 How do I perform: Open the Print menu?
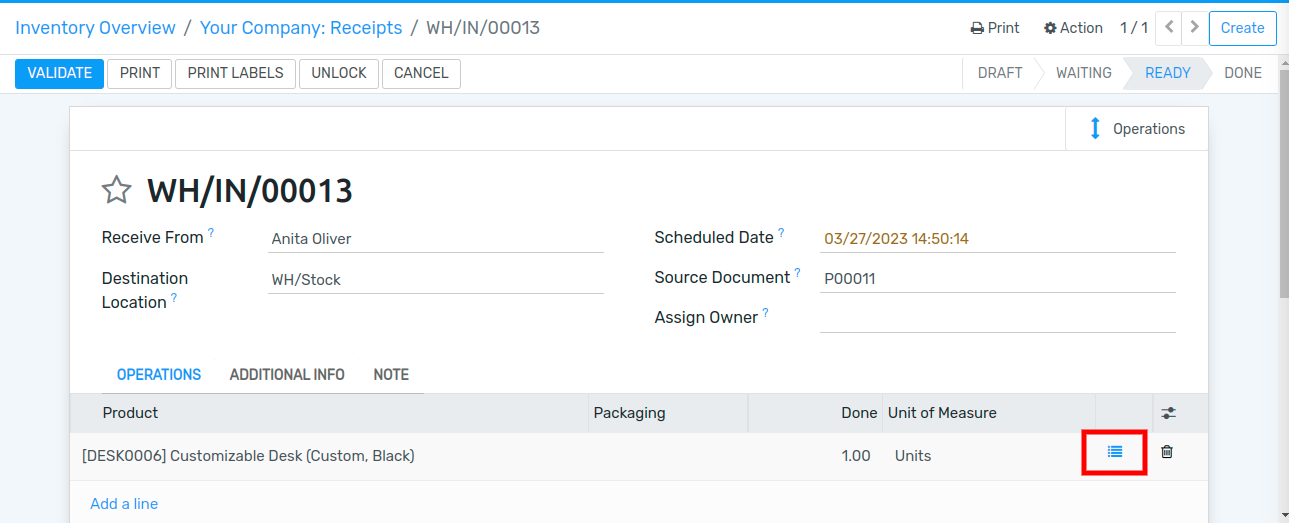point(995,28)
